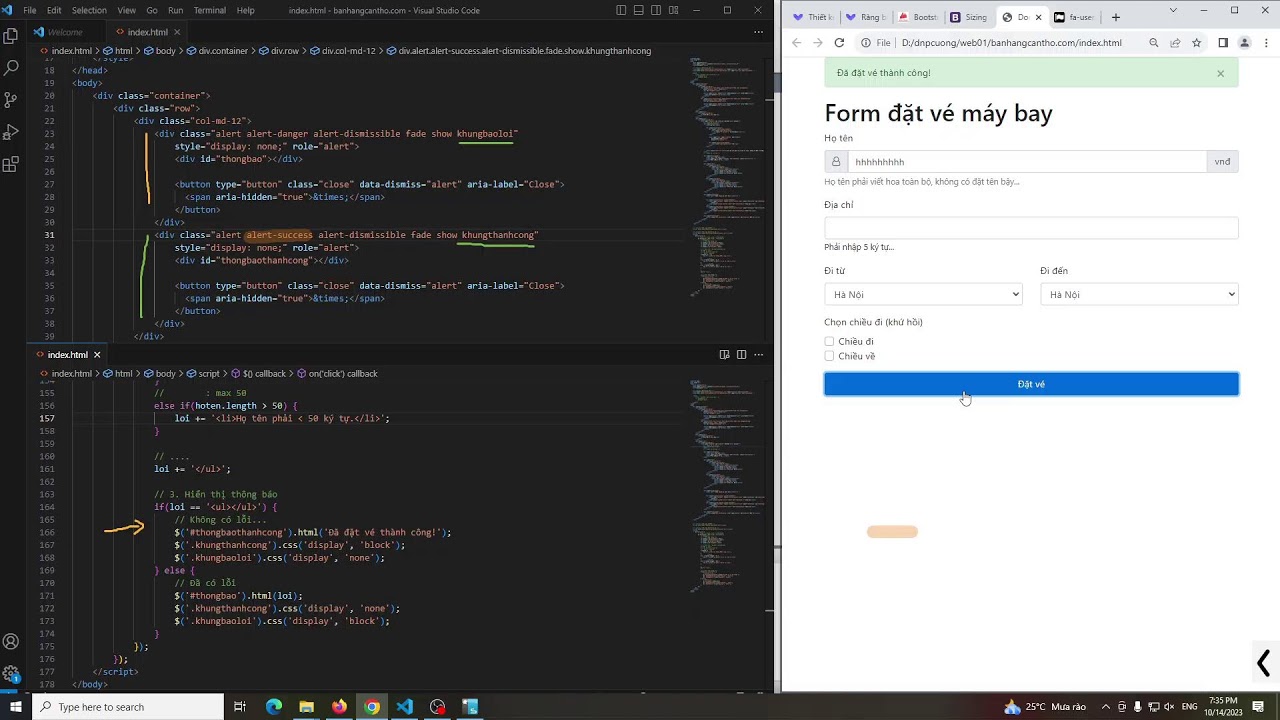The image size is (1280, 720).
Task: Open More Actions for lower editor group
Action: (x=758, y=354)
